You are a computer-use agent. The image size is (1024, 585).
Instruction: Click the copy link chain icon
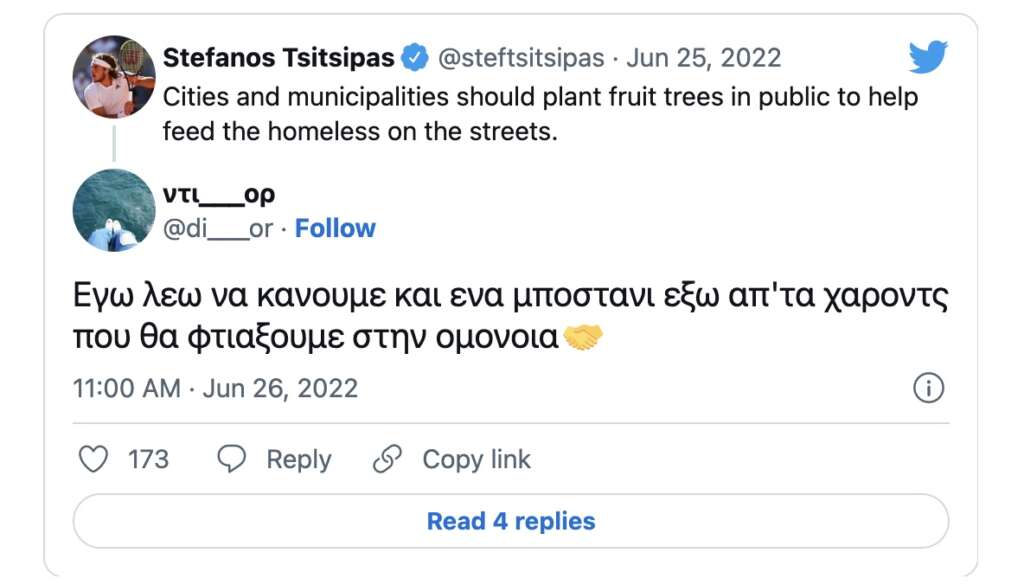point(386,459)
